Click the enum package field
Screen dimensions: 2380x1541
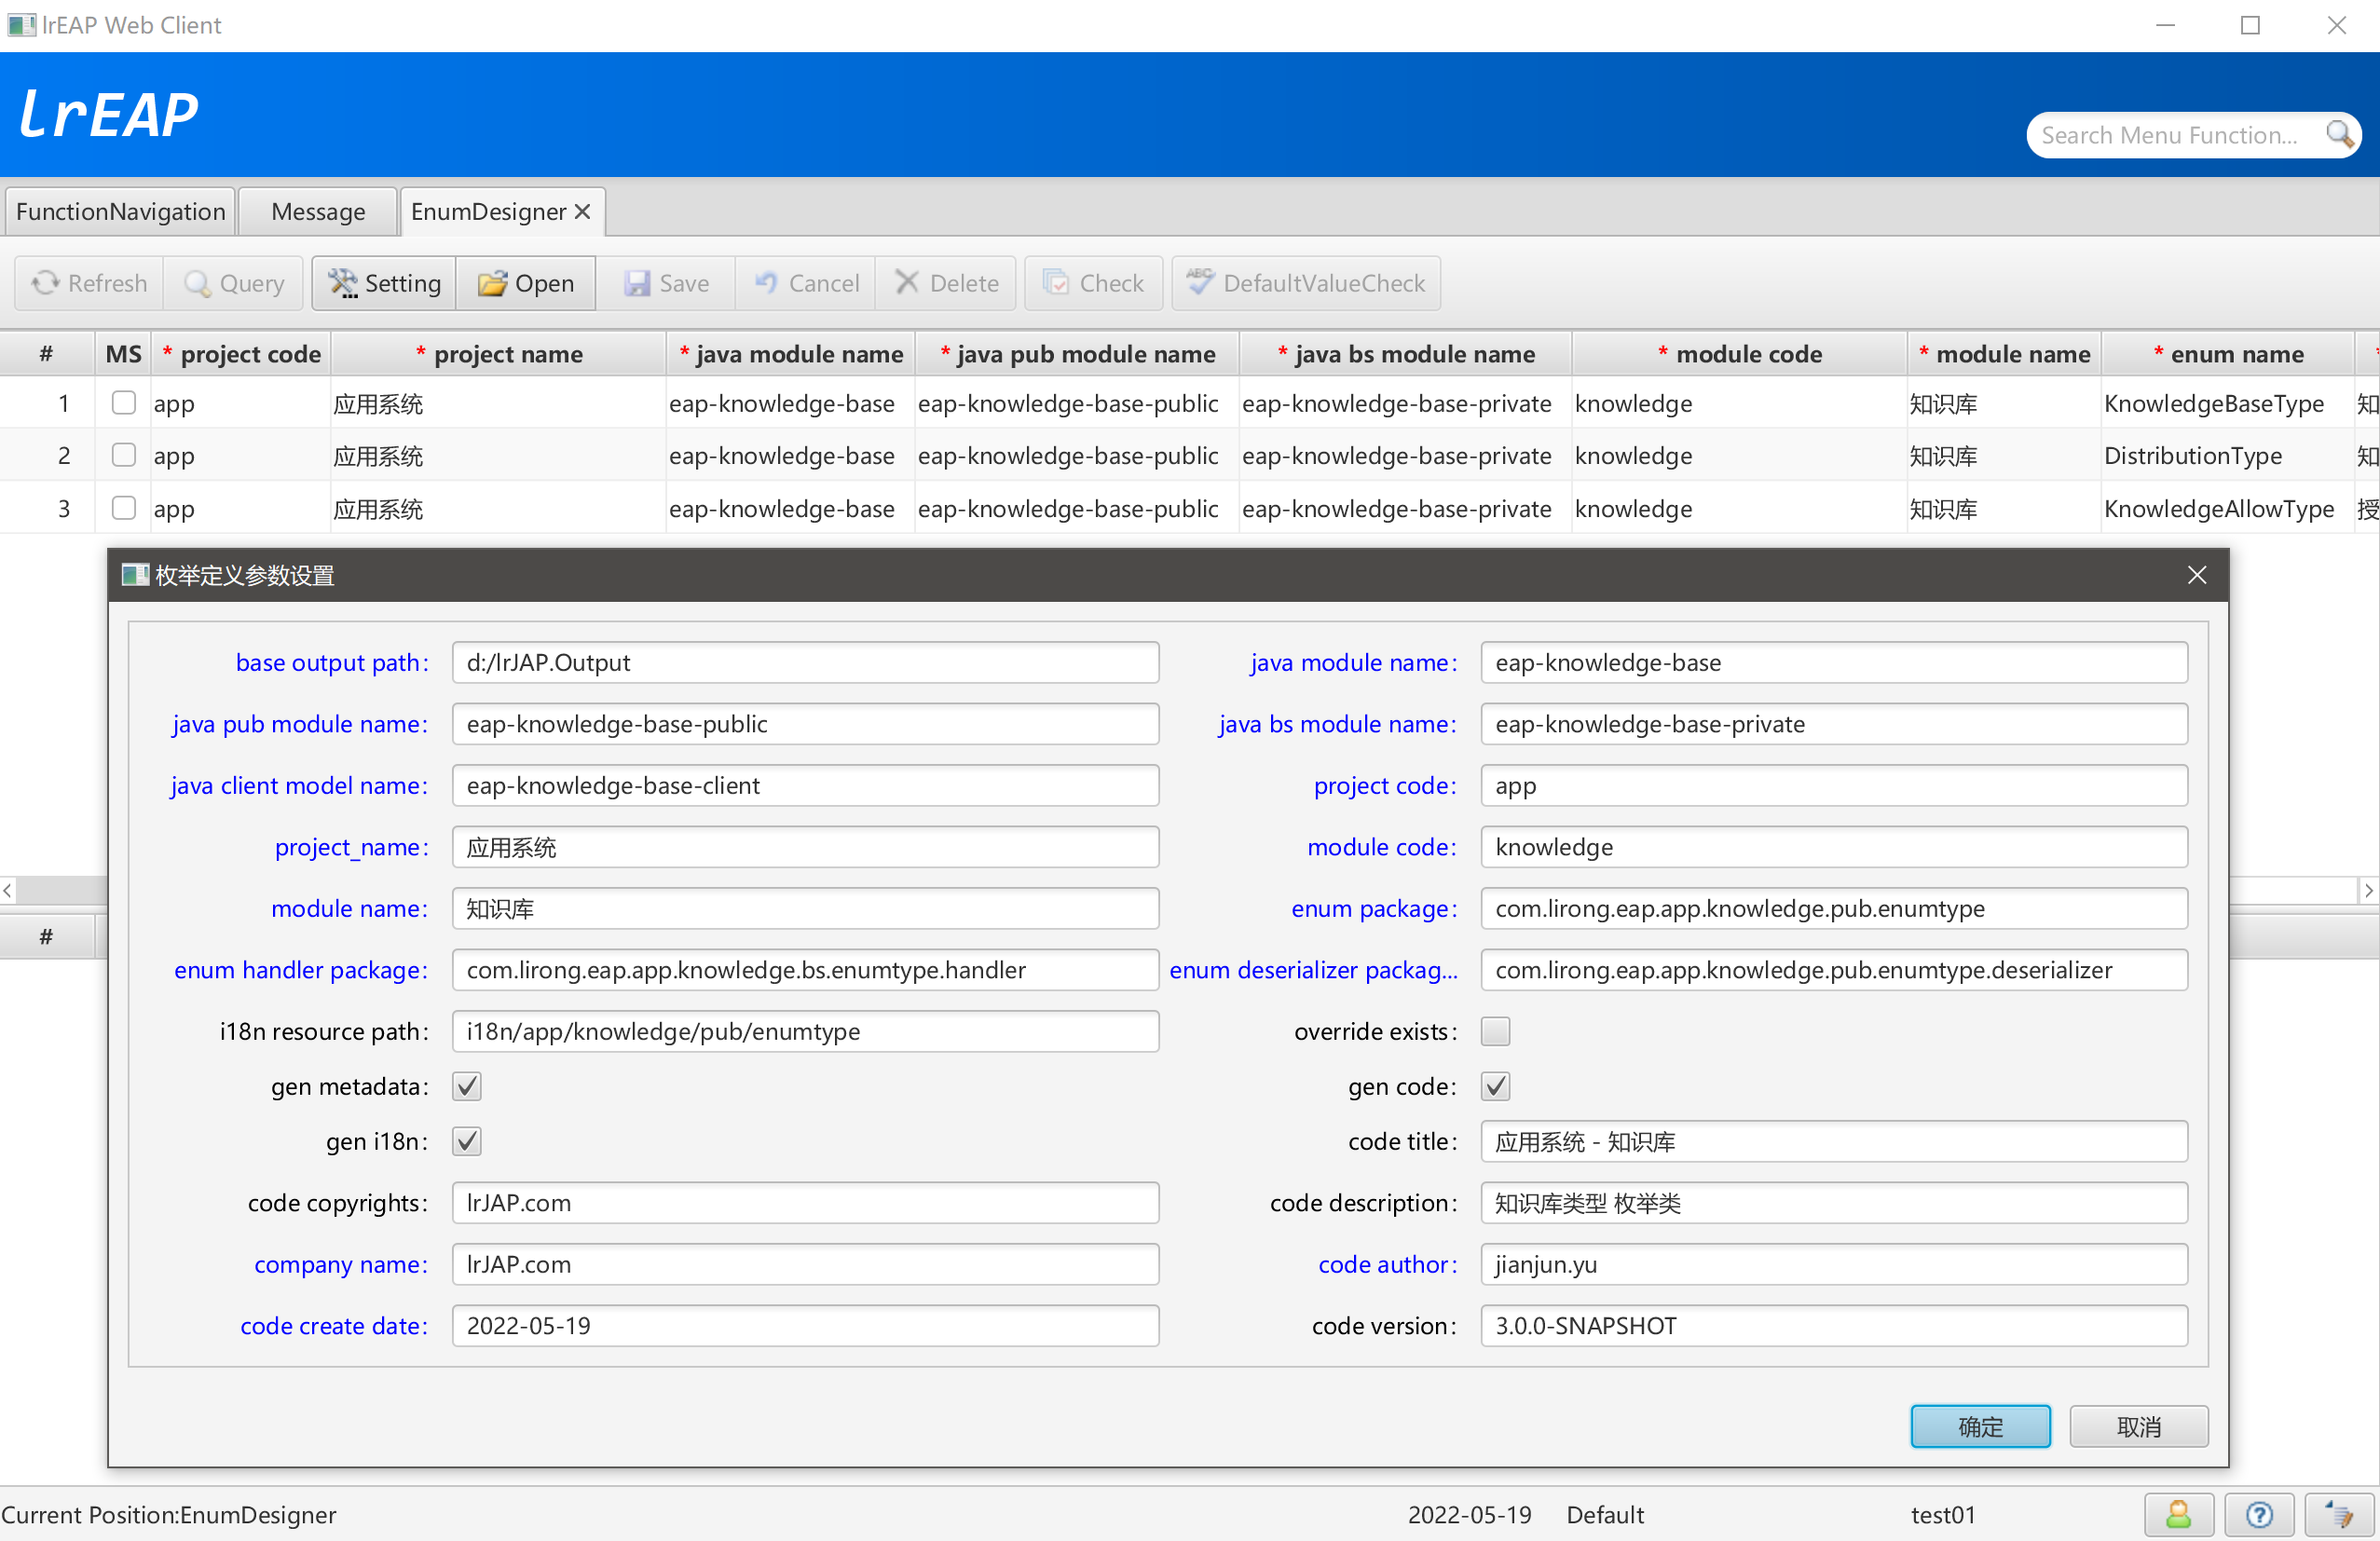click(1834, 909)
